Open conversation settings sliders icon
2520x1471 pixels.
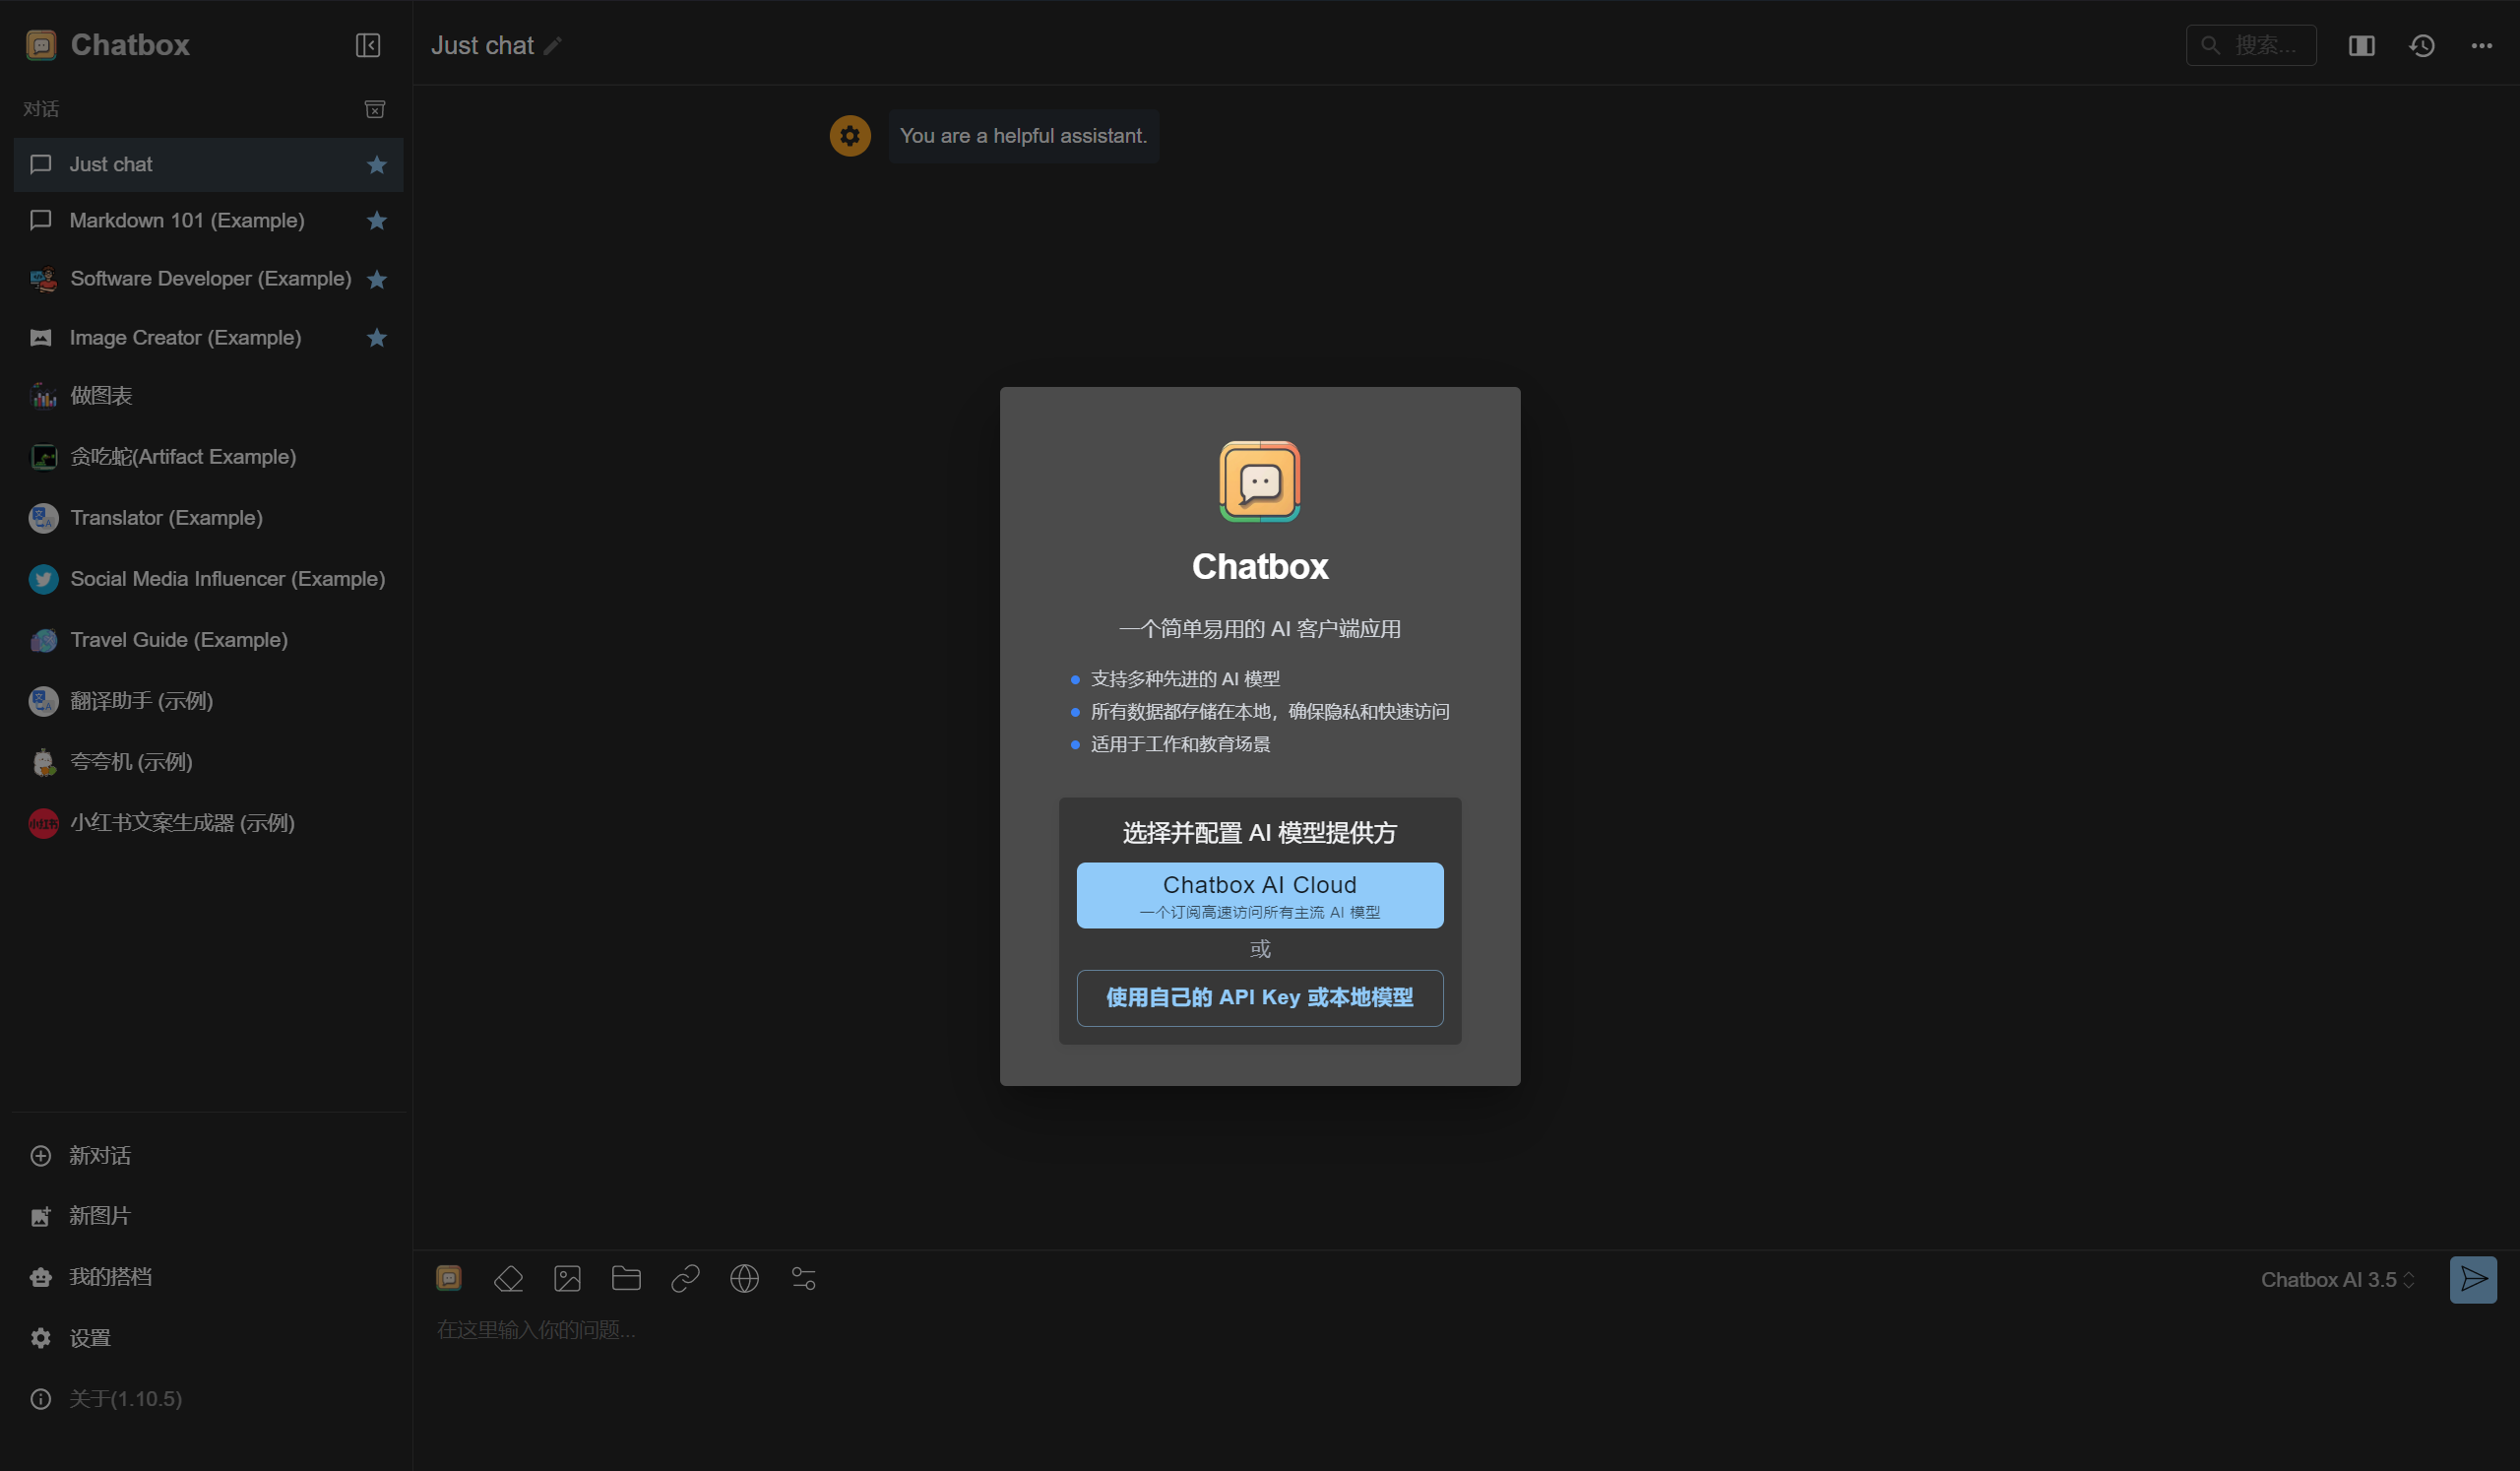[803, 1279]
